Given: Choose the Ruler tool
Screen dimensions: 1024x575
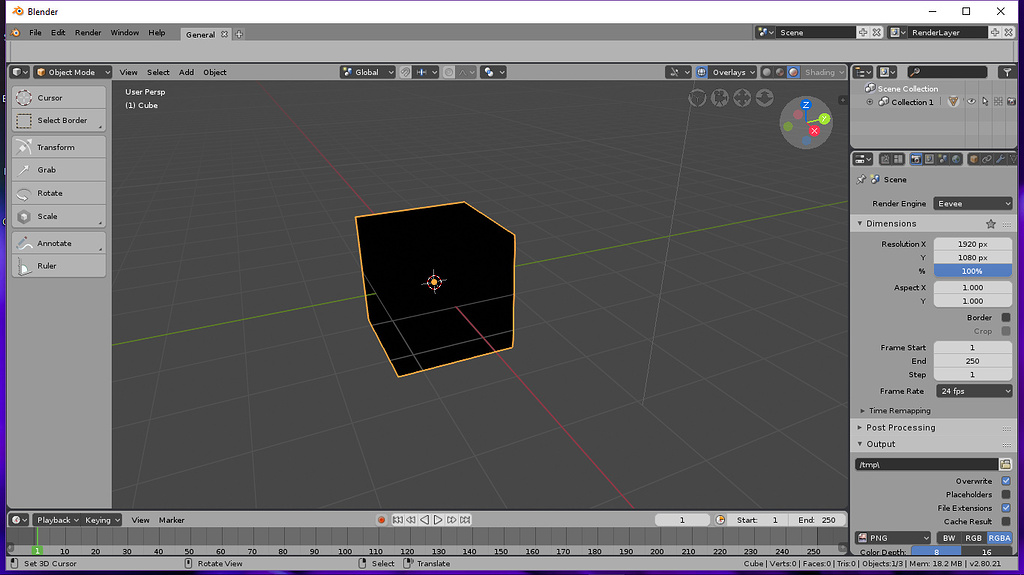Looking at the screenshot, I should pos(59,266).
